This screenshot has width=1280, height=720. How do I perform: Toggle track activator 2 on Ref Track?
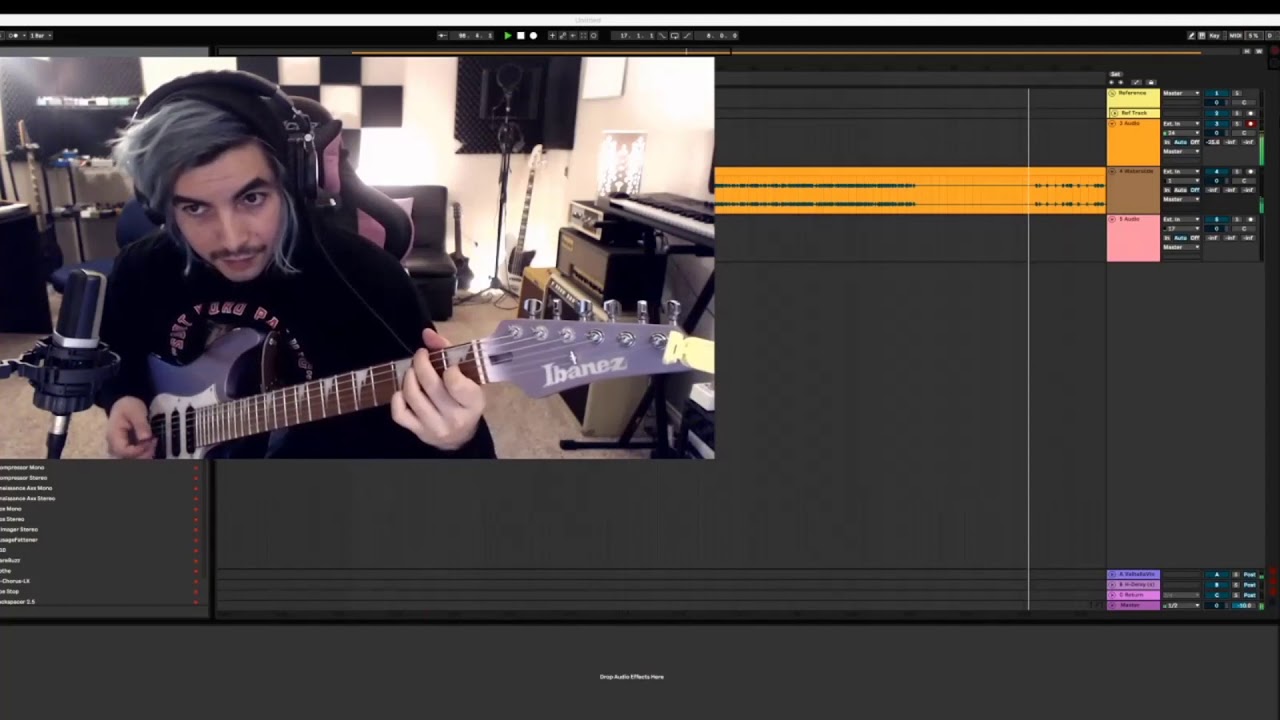click(1217, 113)
